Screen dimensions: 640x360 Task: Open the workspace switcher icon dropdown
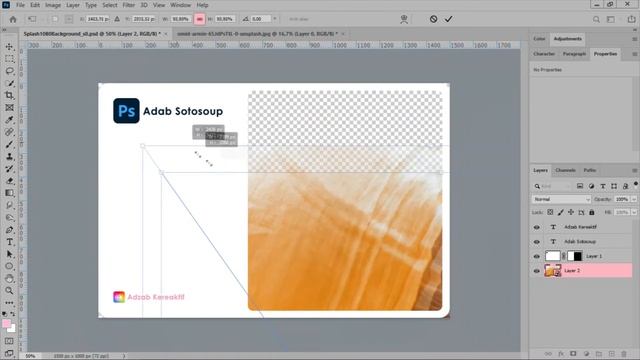click(x=611, y=19)
